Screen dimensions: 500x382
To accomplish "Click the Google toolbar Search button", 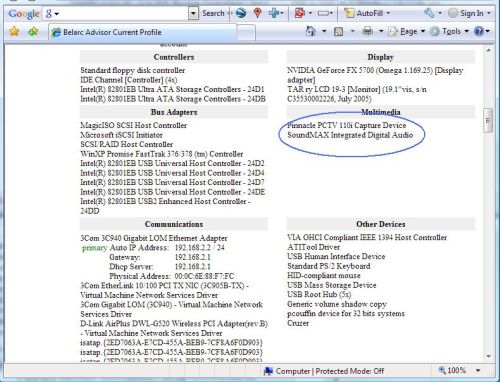I will (213, 13).
